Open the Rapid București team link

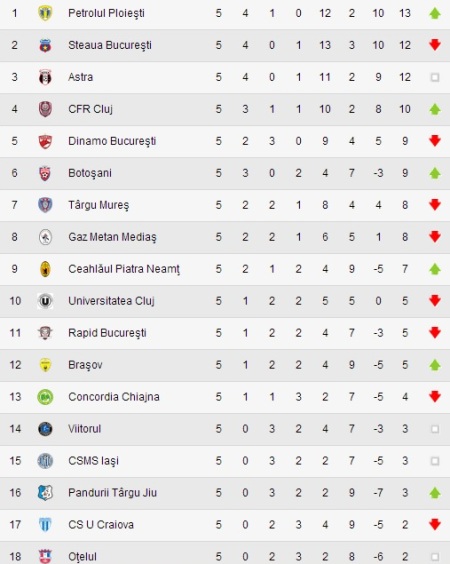click(x=107, y=333)
